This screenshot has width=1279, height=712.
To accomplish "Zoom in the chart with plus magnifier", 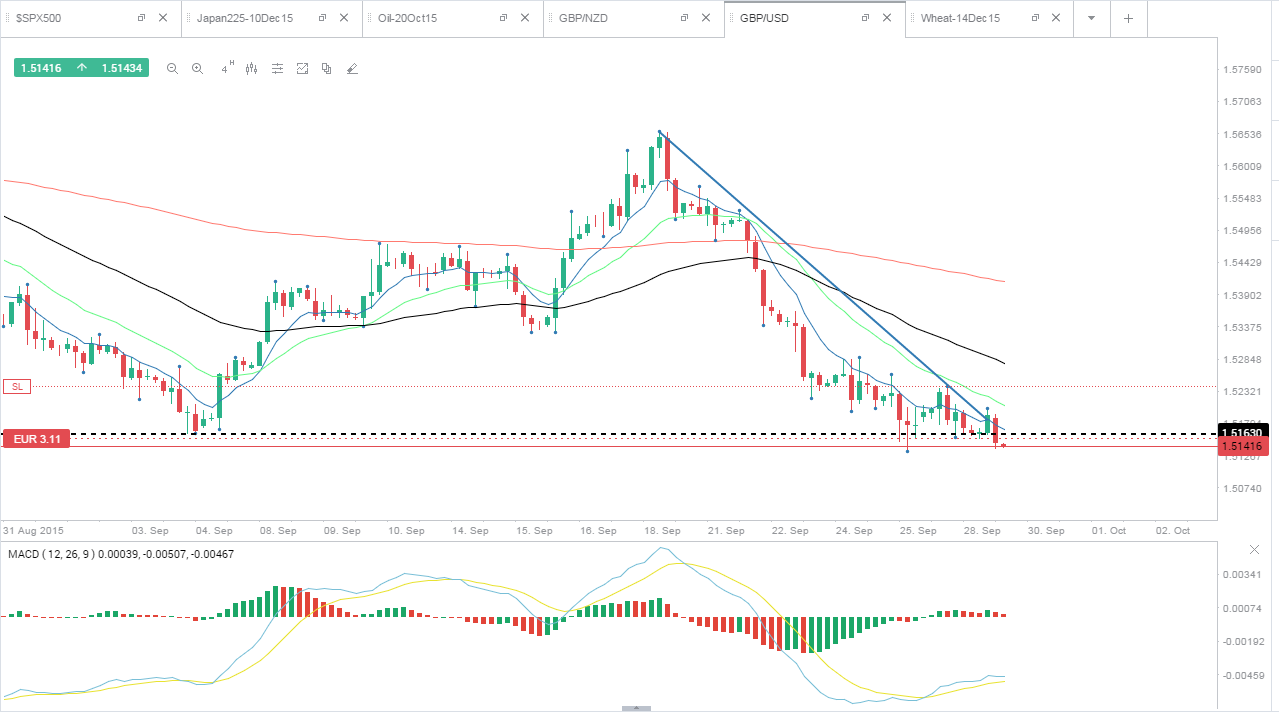I will [197, 69].
